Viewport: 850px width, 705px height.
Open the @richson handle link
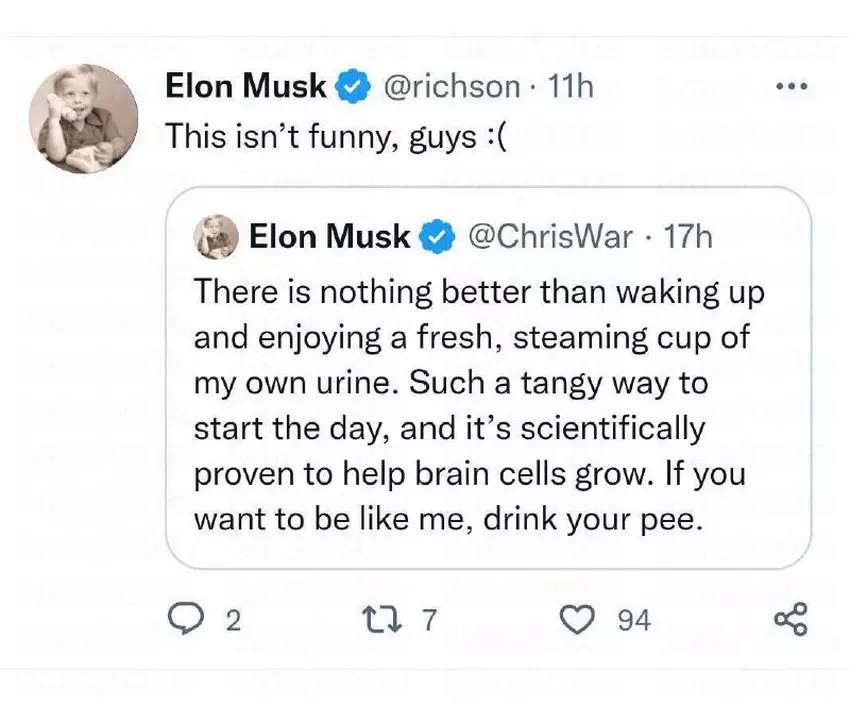click(x=451, y=87)
